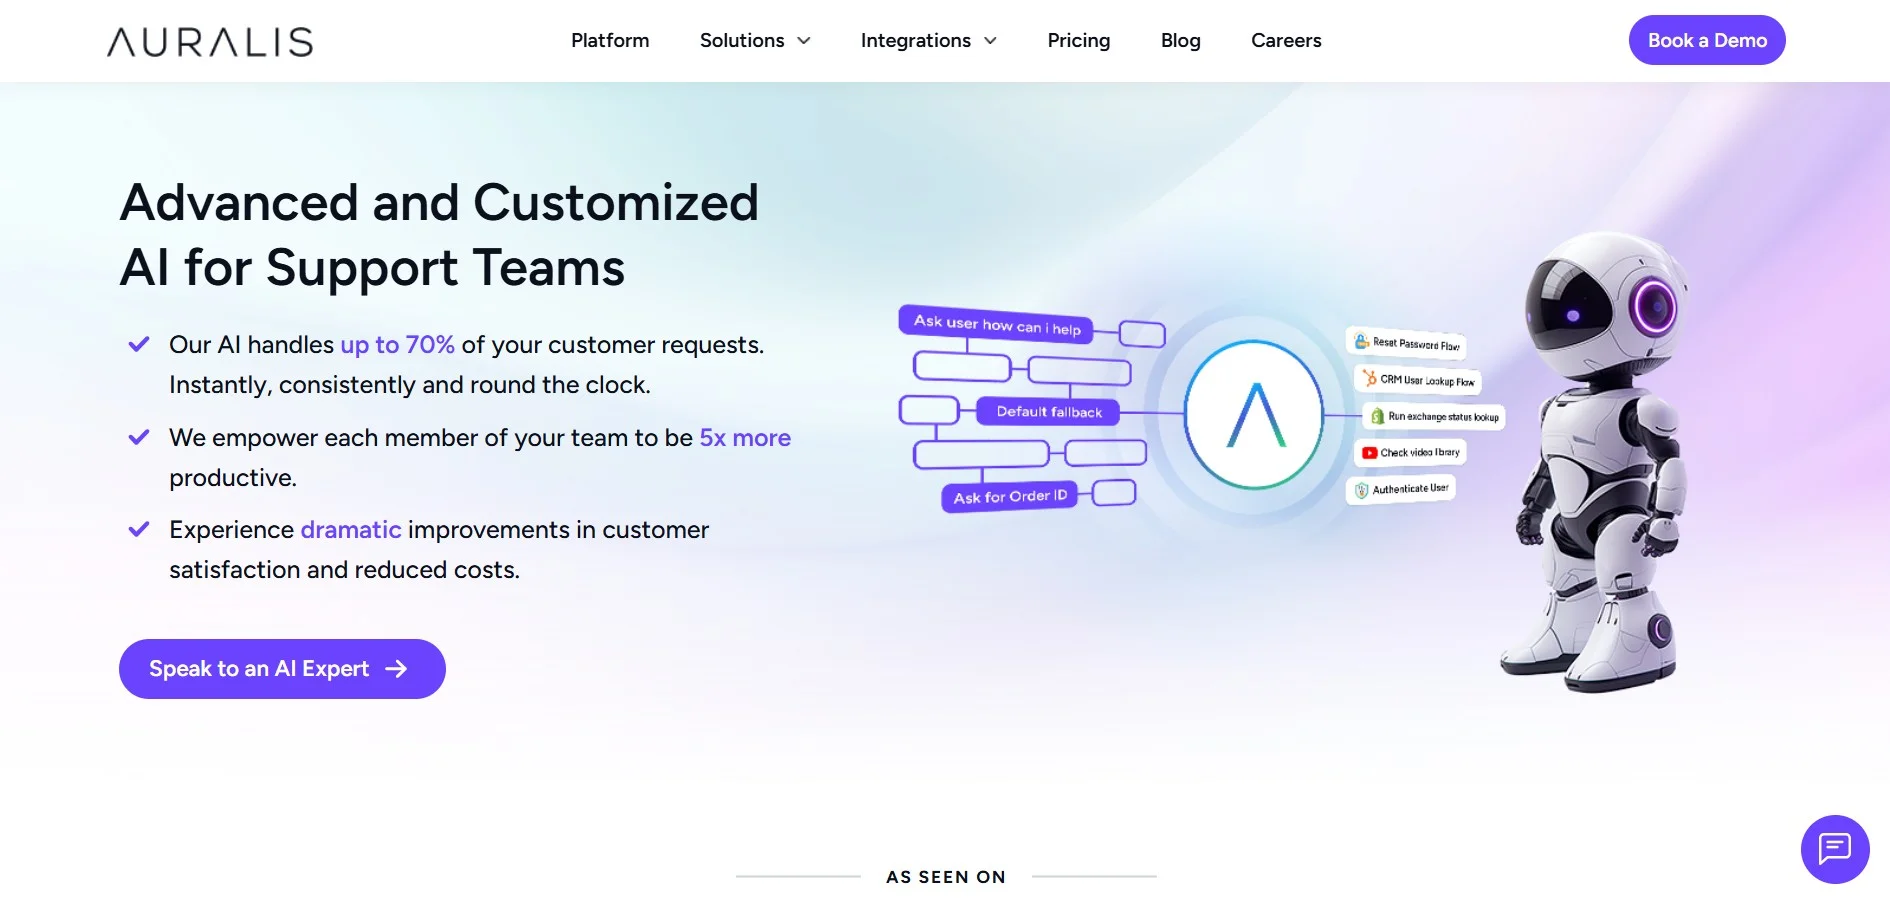
Task: Click the 'Default fallback' flow node
Action: pos(1049,411)
